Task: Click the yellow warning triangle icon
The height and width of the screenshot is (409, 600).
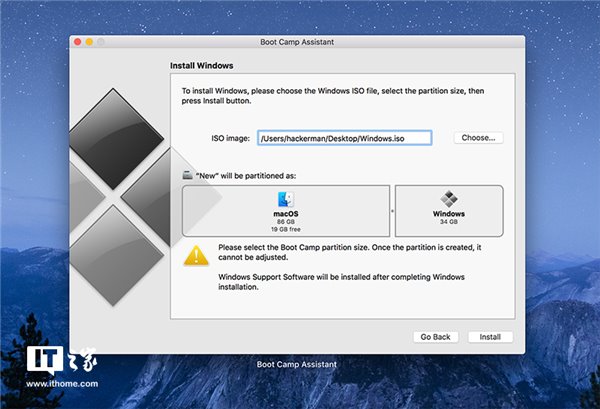Action: coord(196,256)
